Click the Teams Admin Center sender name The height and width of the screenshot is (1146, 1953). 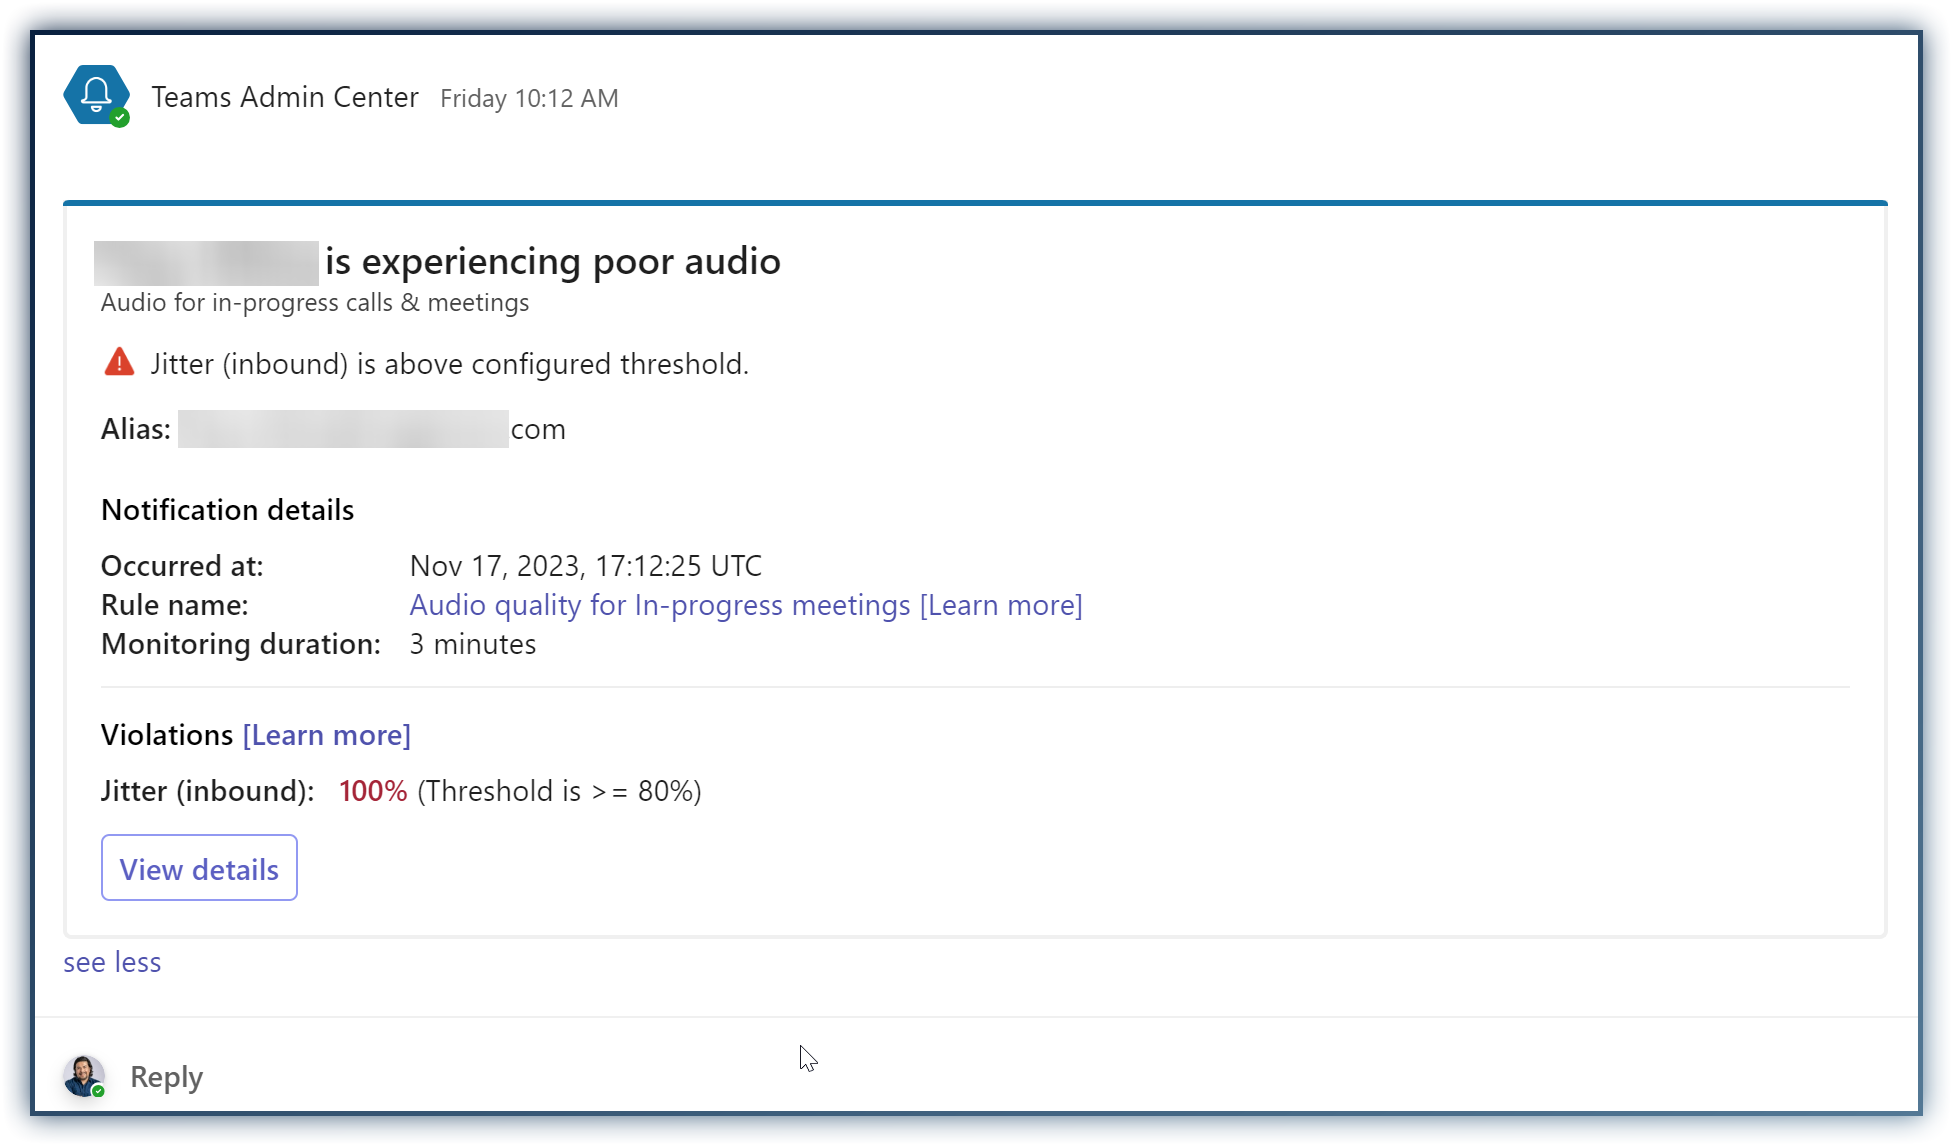tap(285, 97)
